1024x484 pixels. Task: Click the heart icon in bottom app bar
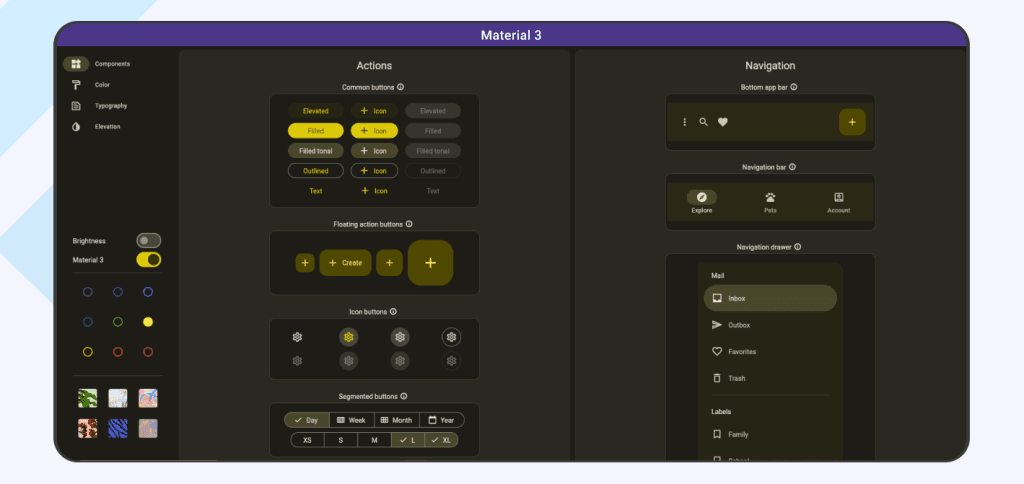pos(722,122)
